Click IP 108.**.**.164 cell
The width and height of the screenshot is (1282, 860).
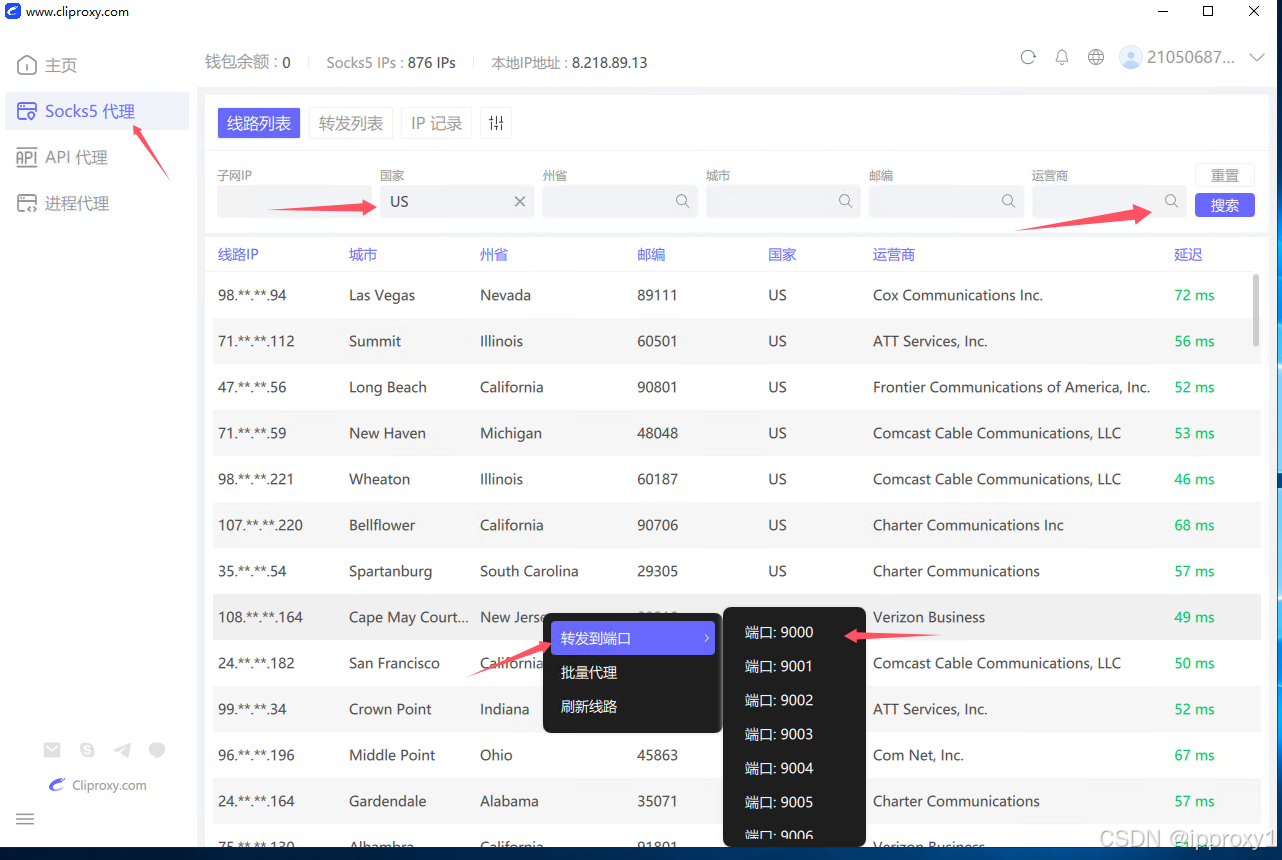[x=260, y=617]
